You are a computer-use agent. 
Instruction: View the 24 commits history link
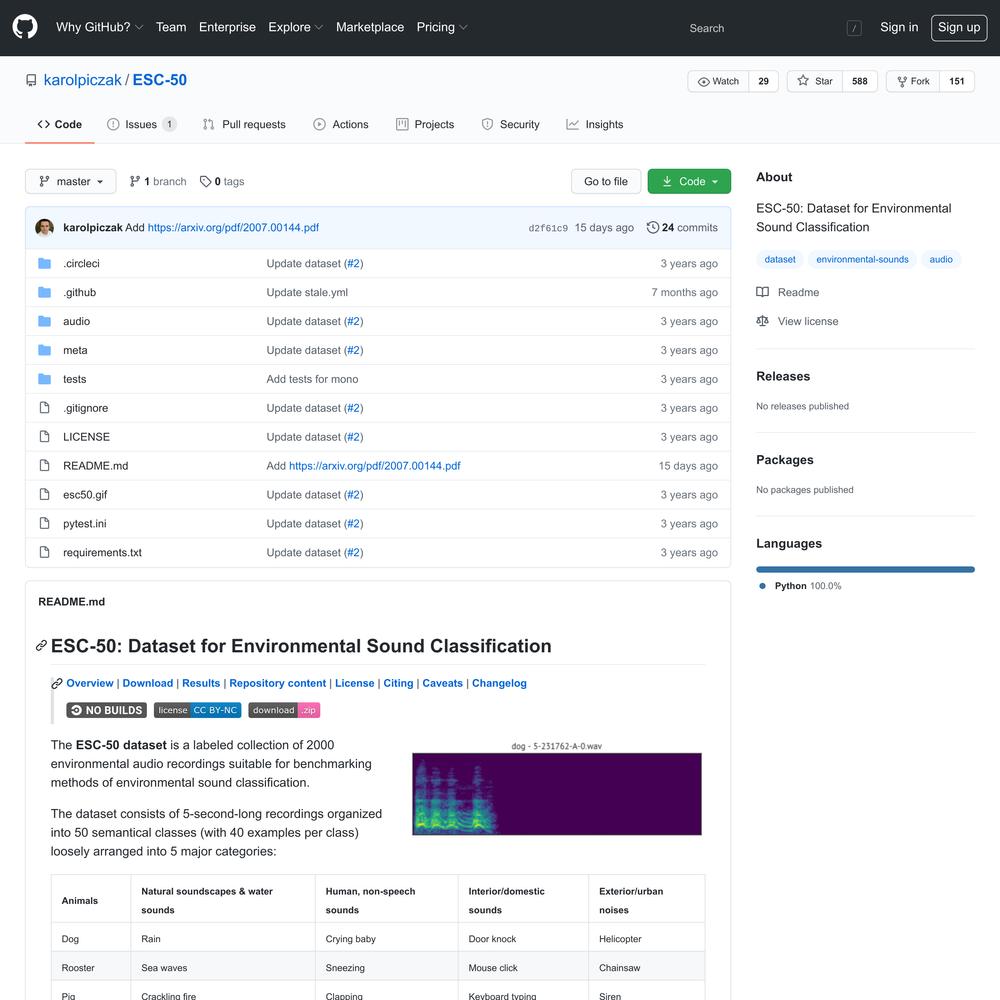[682, 228]
